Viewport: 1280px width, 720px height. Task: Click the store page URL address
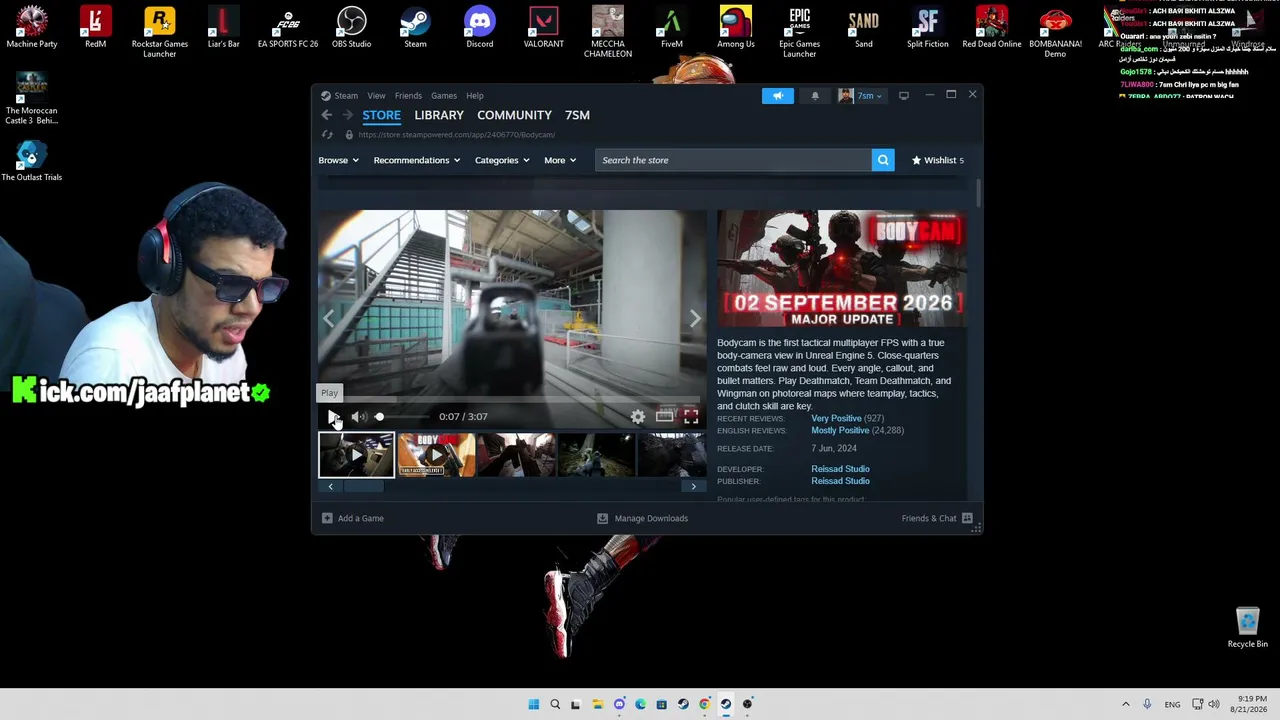point(456,135)
